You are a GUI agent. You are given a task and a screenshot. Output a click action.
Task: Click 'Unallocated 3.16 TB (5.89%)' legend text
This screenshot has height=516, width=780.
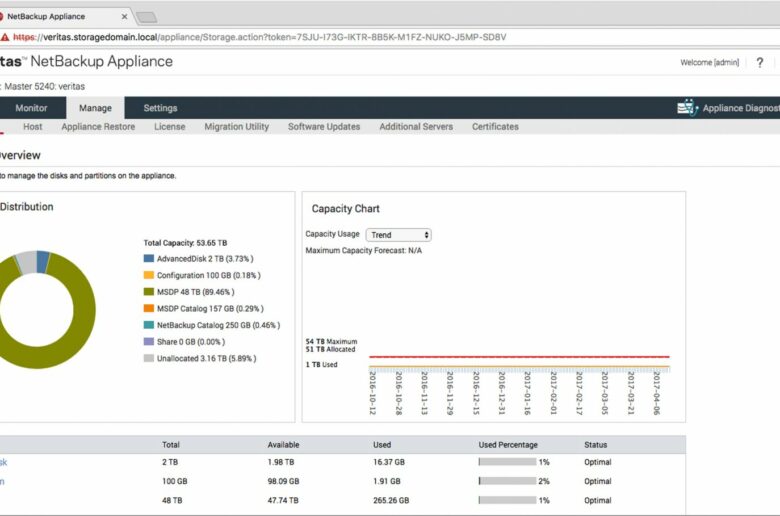[206, 358]
